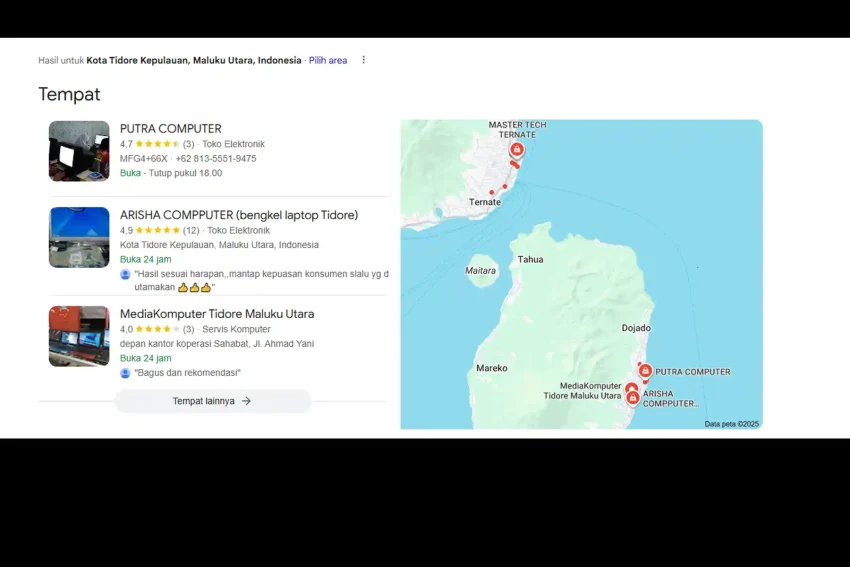Open the Pilih area link
This screenshot has width=850, height=567.
[x=328, y=60]
